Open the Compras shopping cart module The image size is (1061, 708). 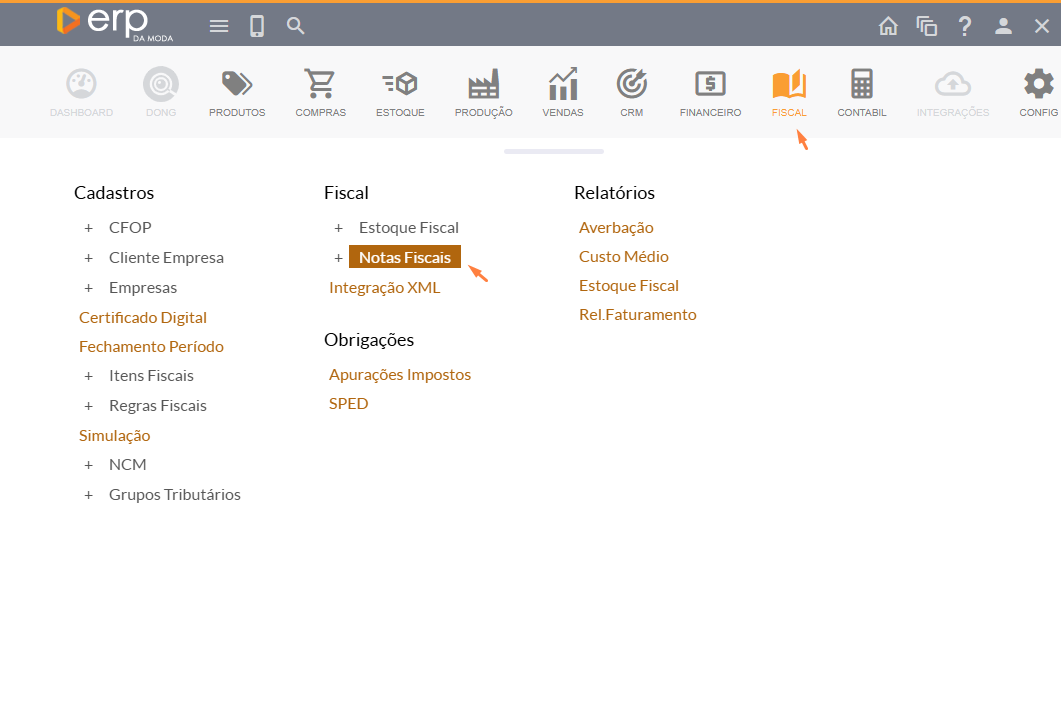(x=320, y=85)
